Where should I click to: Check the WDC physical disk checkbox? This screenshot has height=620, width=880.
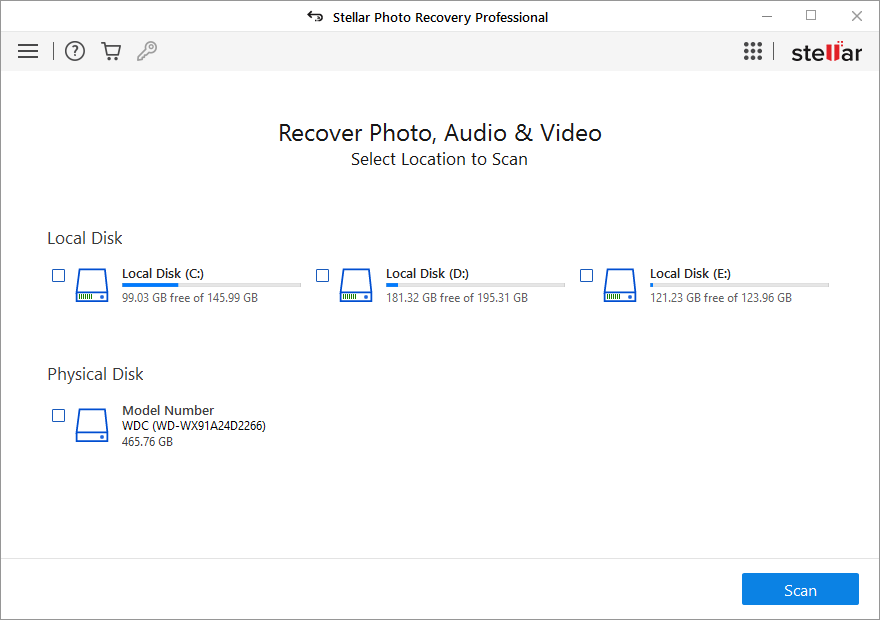pyautogui.click(x=58, y=415)
